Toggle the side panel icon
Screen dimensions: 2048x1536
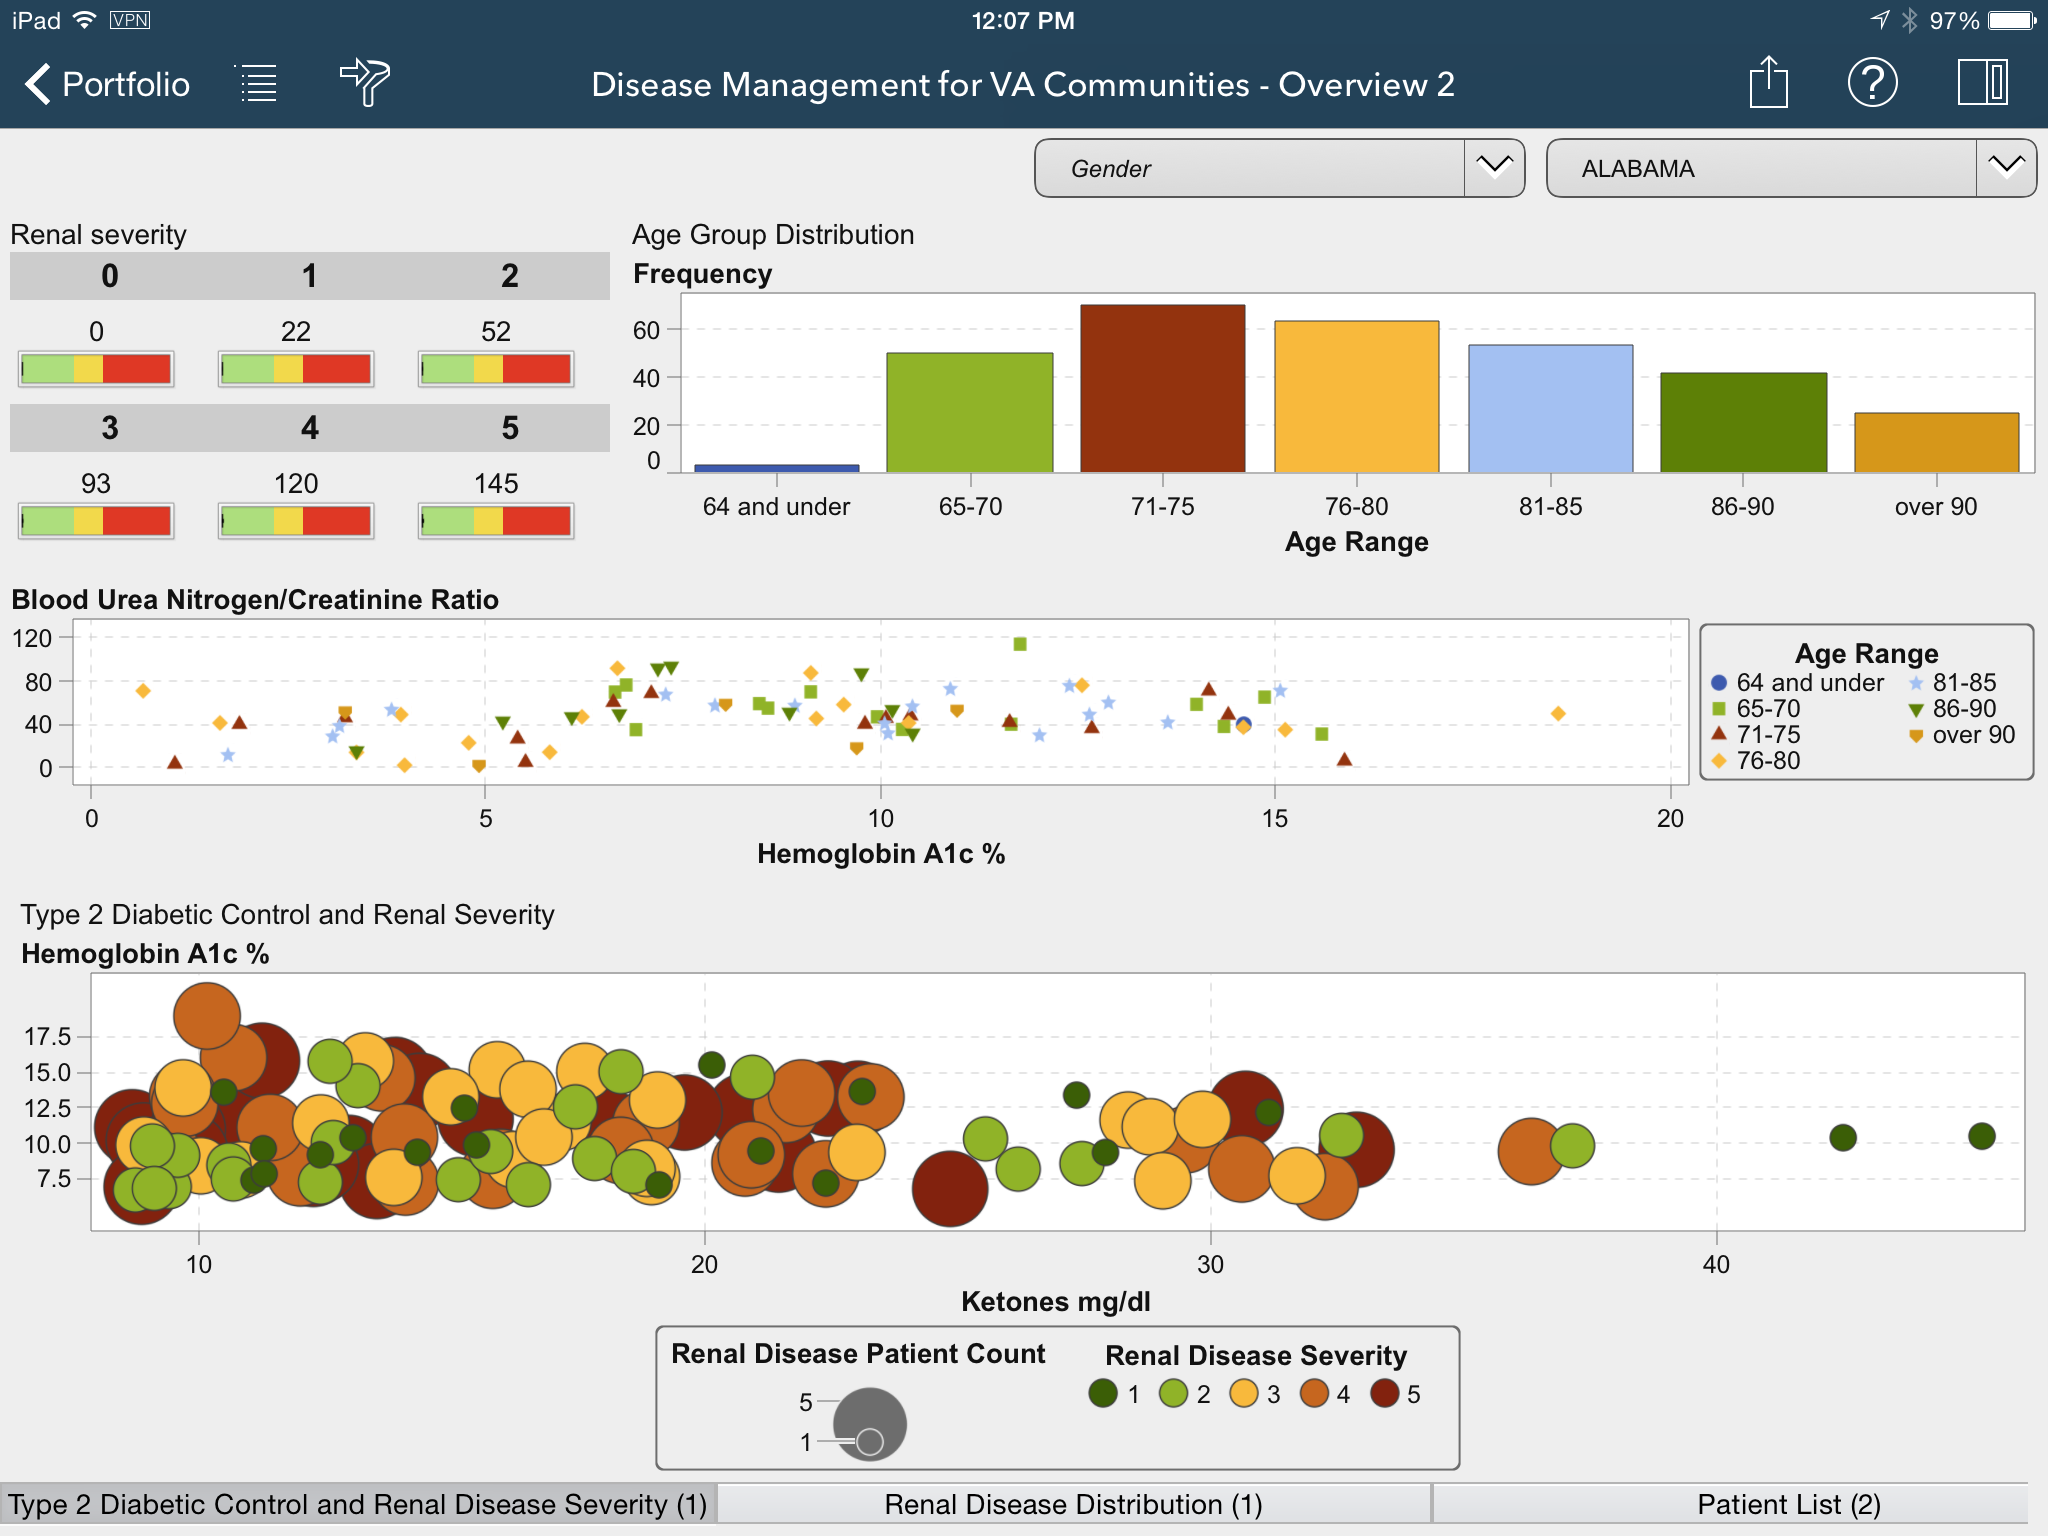tap(1982, 82)
